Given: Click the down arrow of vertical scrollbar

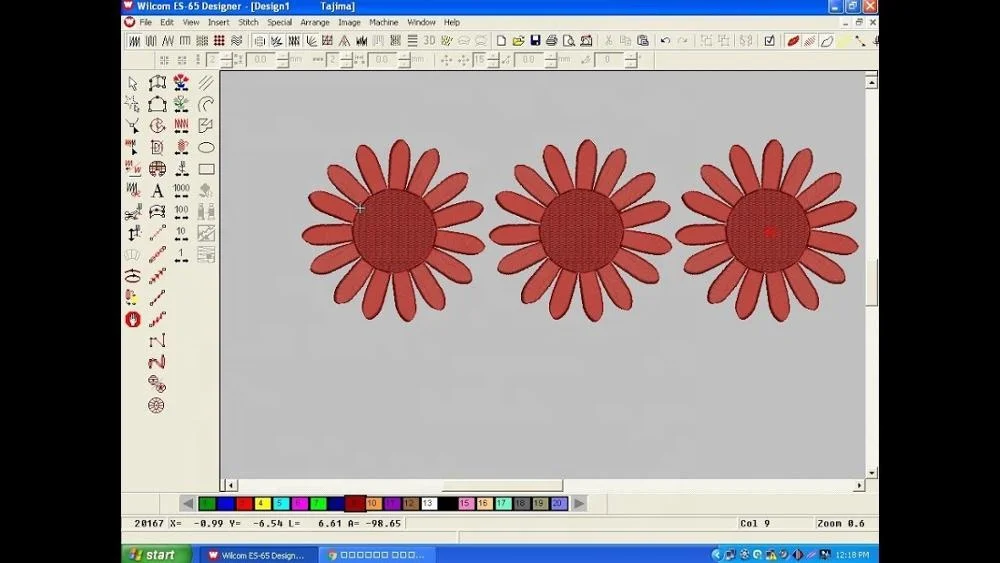Looking at the screenshot, I should pos(871,473).
